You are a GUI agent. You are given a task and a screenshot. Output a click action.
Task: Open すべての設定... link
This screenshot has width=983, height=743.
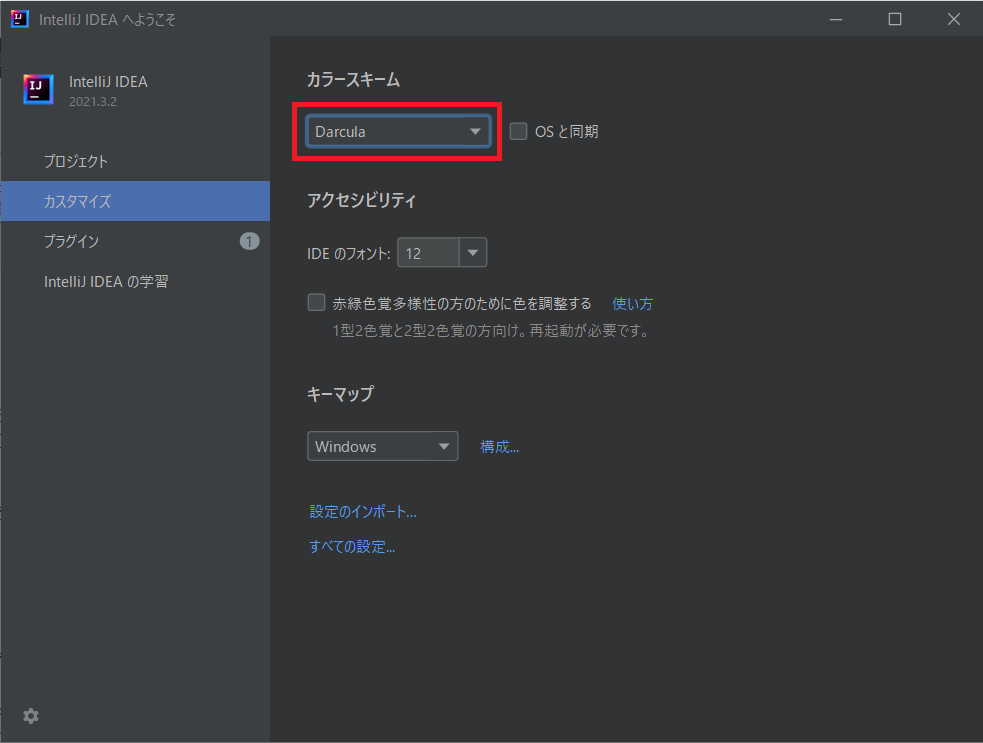pos(352,547)
